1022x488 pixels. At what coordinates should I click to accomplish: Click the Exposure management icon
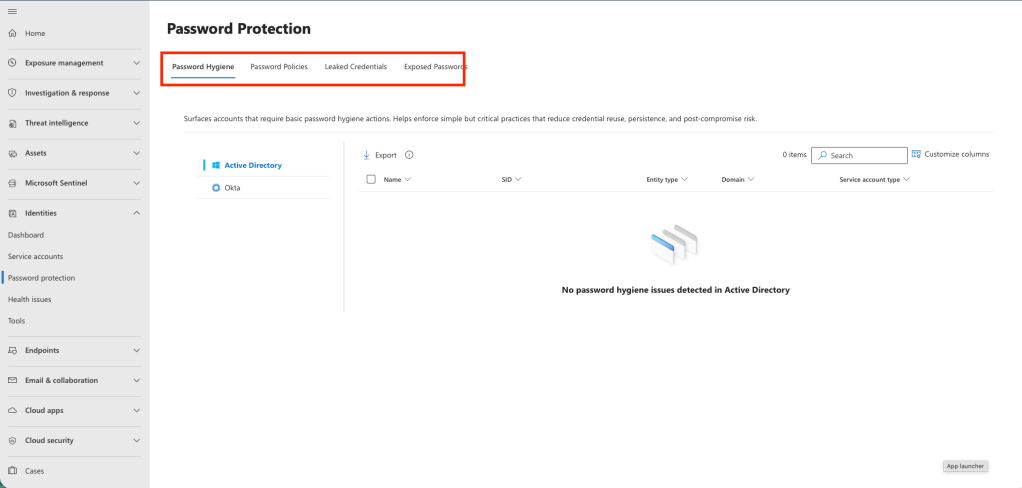click(x=13, y=63)
